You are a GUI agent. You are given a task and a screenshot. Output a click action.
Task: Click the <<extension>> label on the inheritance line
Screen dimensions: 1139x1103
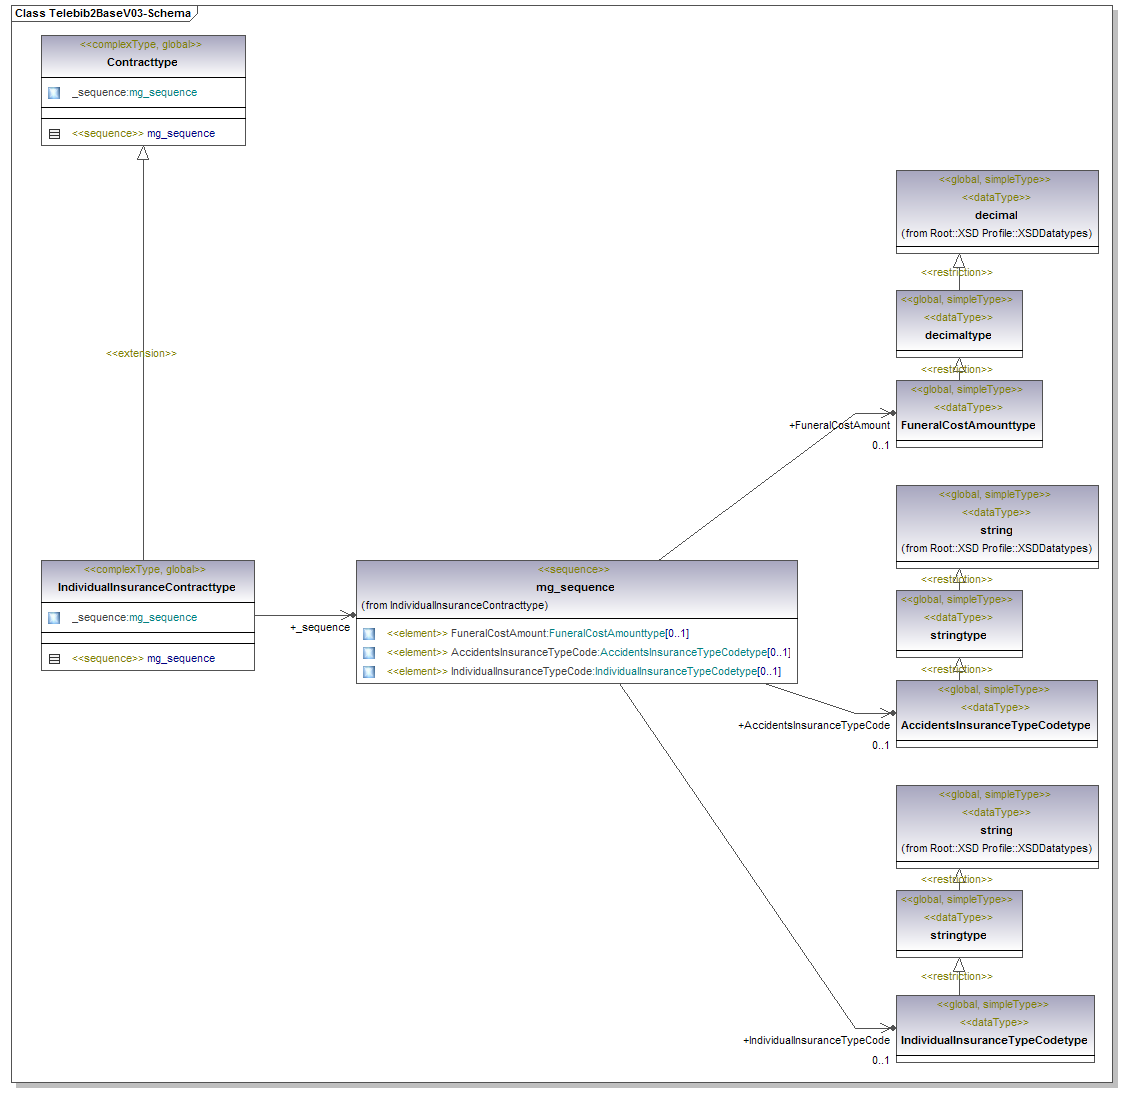pyautogui.click(x=141, y=354)
